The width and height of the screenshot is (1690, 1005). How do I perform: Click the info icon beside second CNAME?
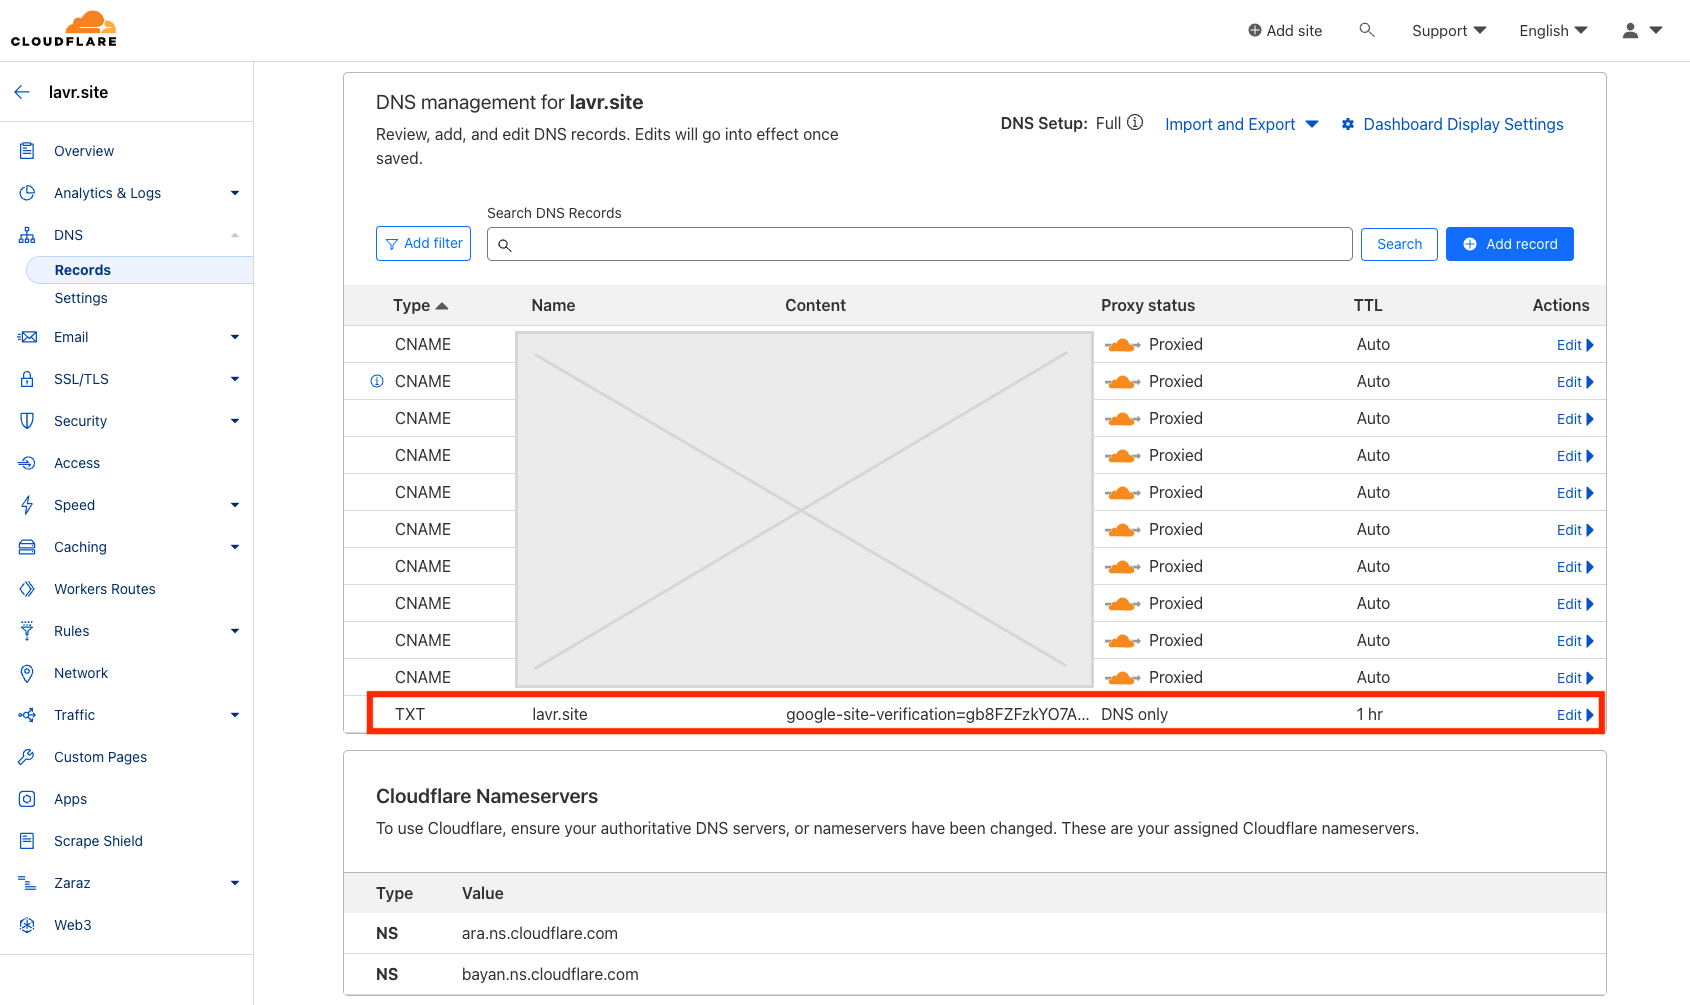click(377, 381)
